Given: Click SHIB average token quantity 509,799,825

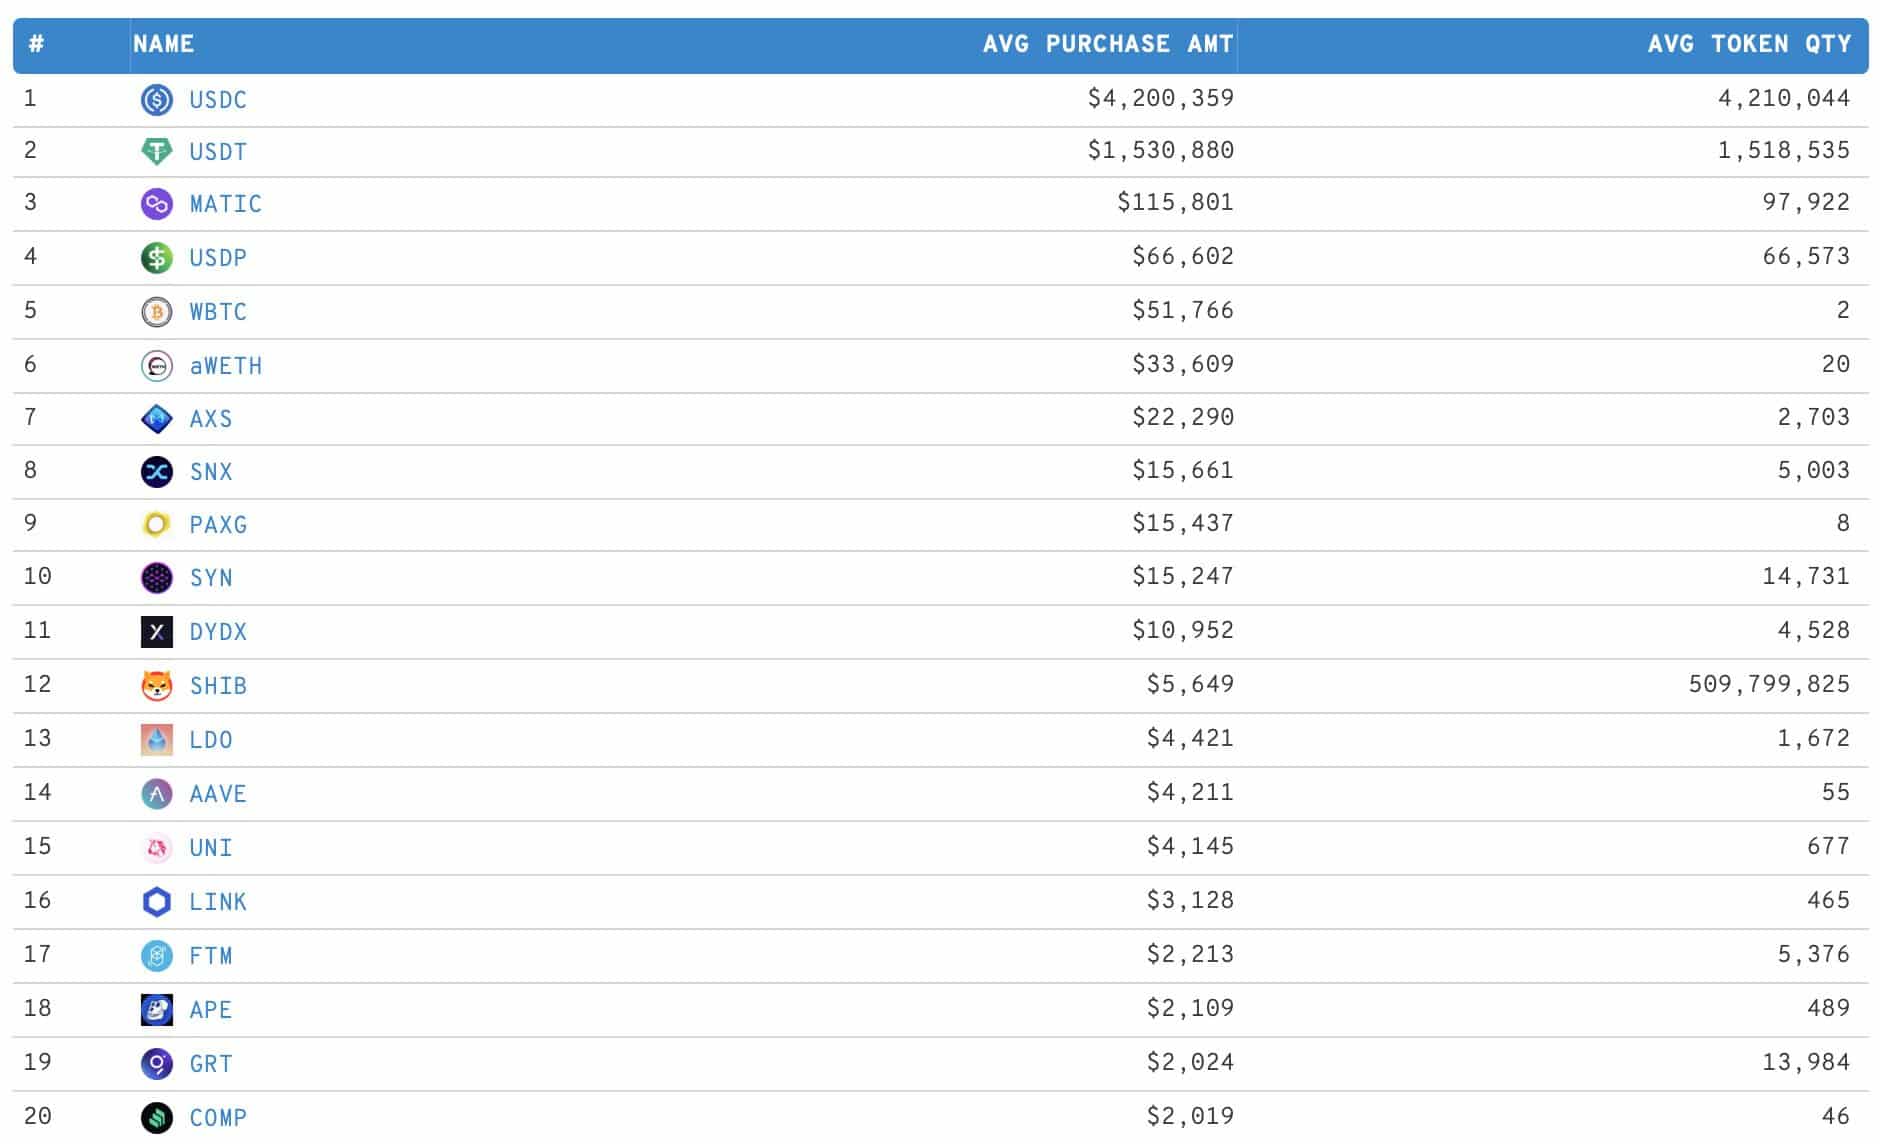Looking at the screenshot, I should (1769, 684).
